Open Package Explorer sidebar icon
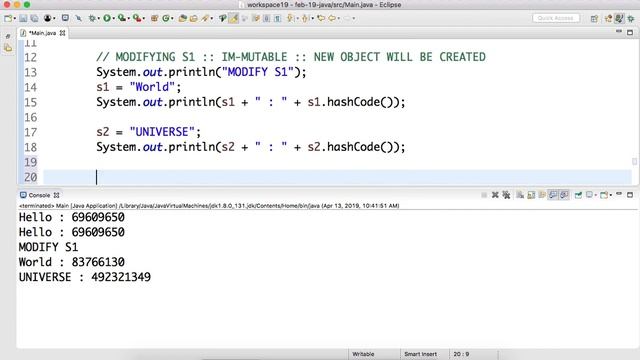The height and width of the screenshot is (360, 640). pyautogui.click(x=8, y=49)
